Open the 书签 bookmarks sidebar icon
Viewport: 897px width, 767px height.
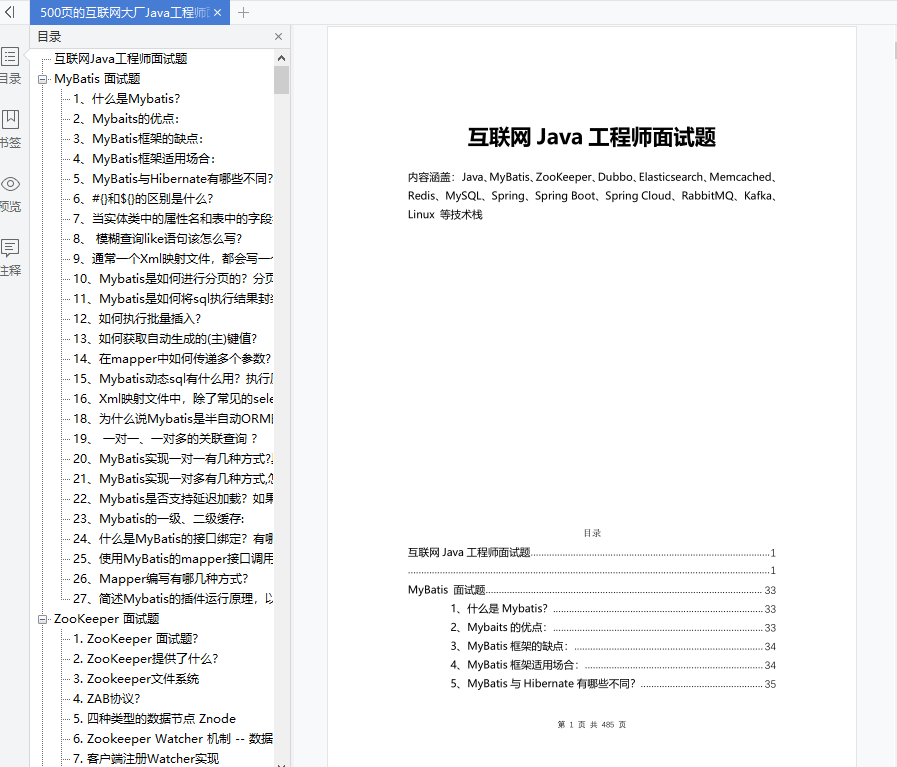(10, 120)
